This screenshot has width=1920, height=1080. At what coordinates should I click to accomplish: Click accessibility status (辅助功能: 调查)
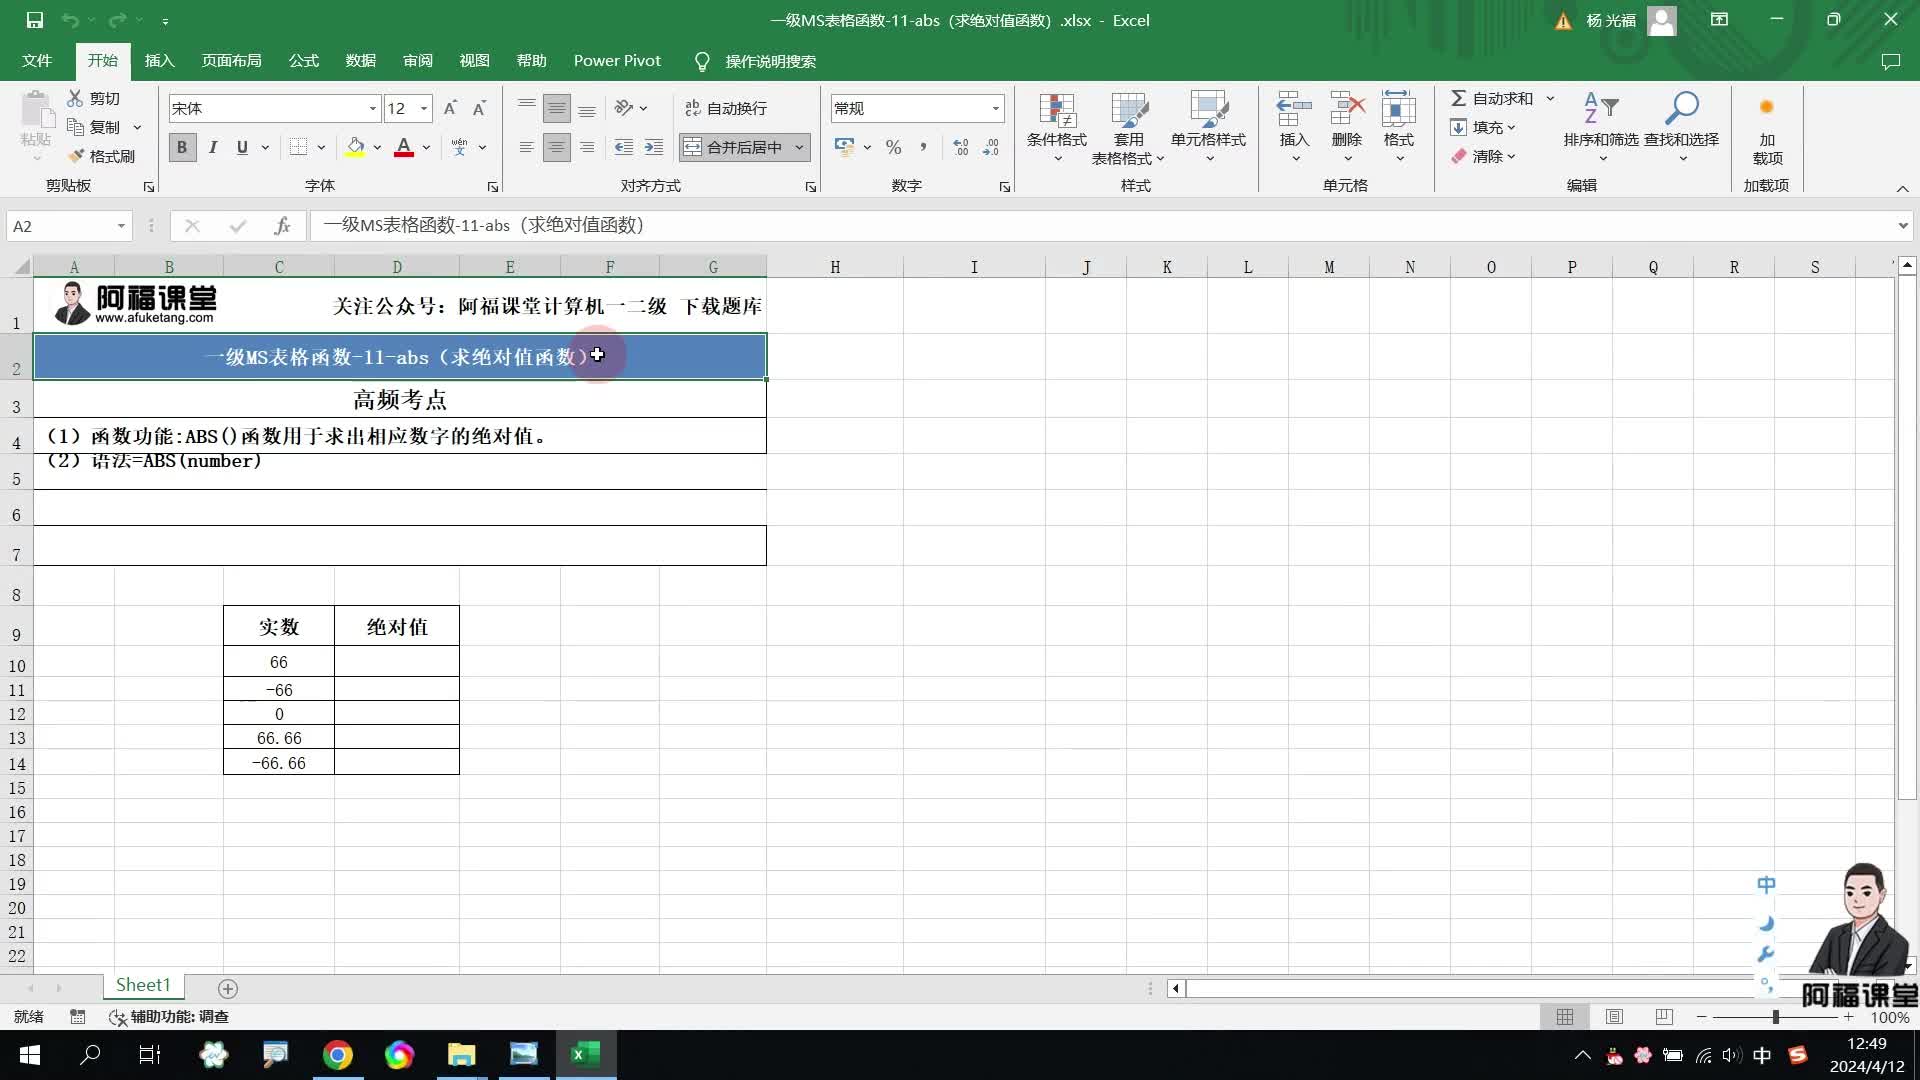click(x=169, y=1017)
